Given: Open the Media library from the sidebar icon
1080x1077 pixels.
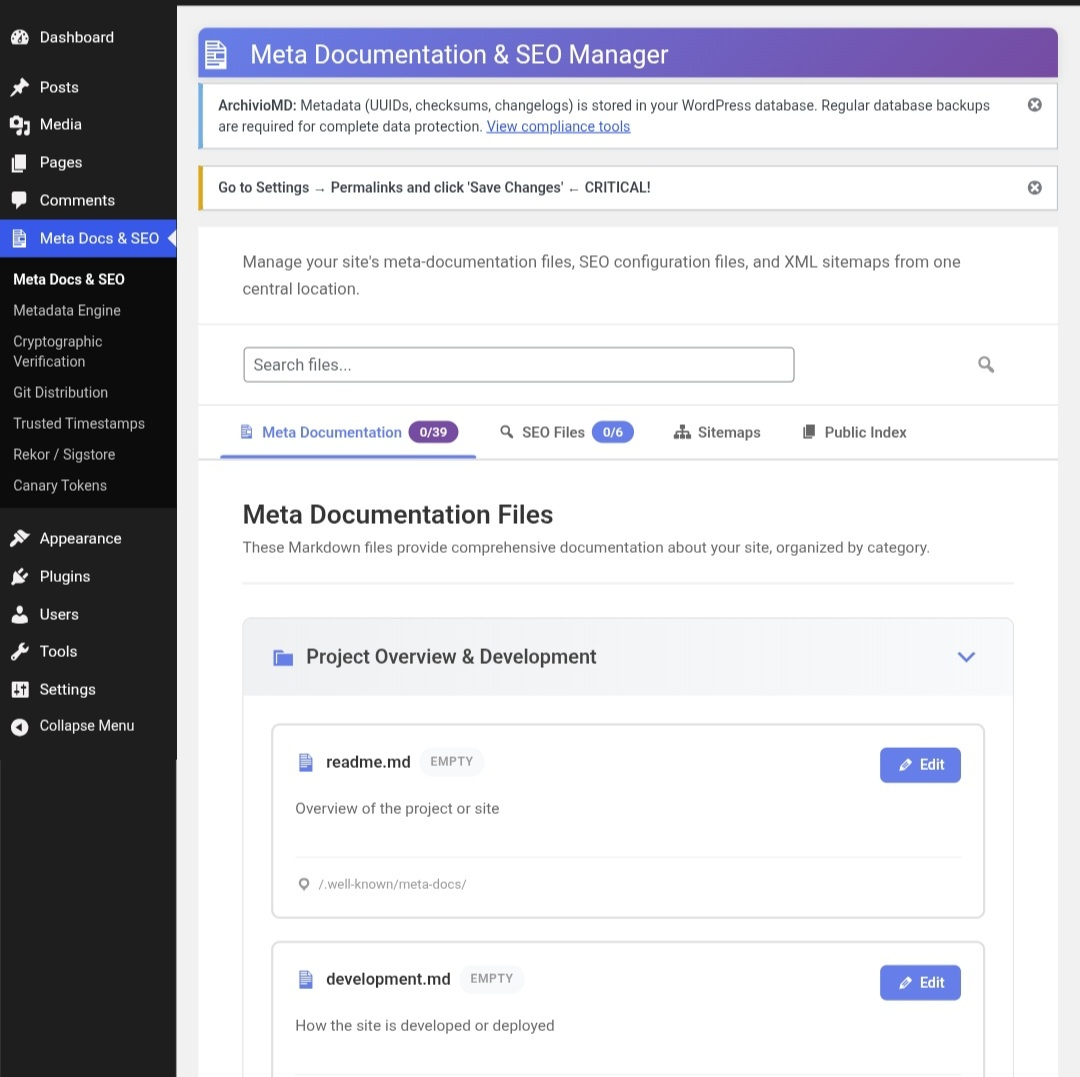Looking at the screenshot, I should (21, 124).
